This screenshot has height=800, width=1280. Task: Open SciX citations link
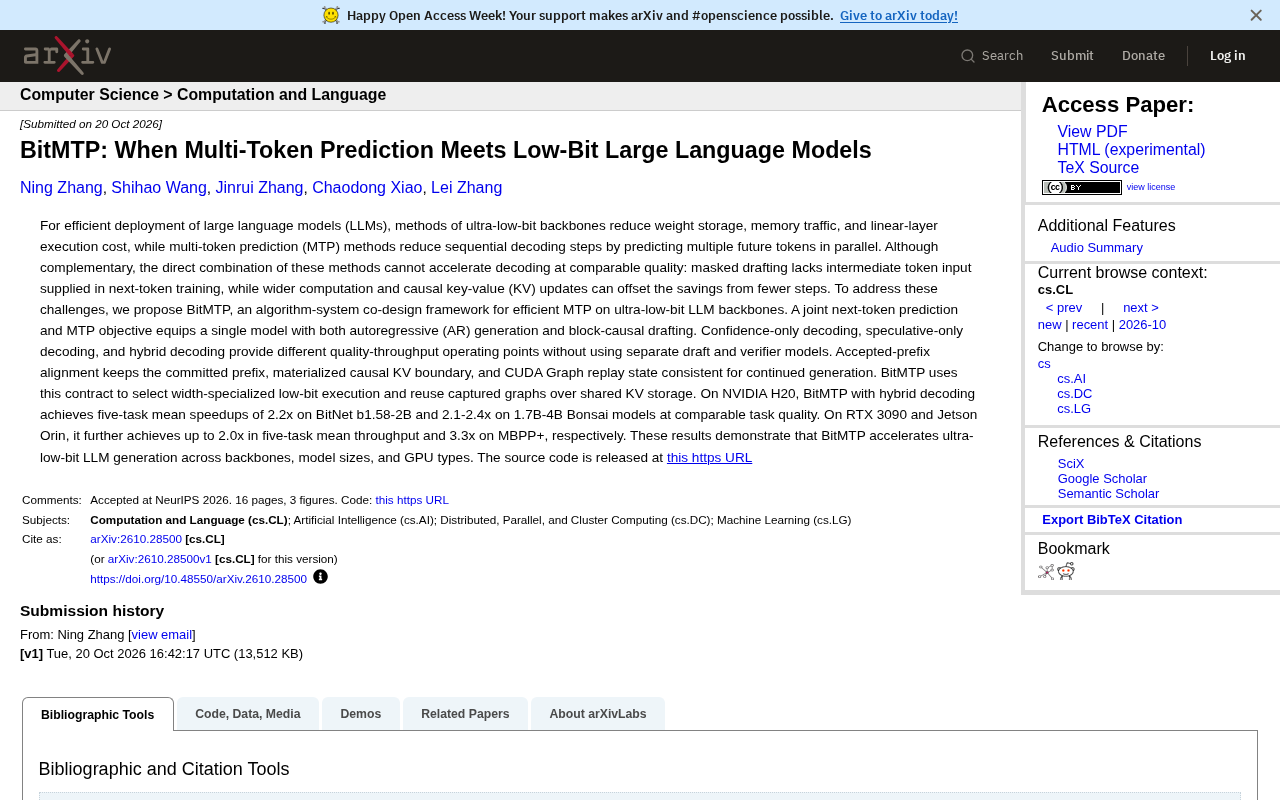point(1071,464)
